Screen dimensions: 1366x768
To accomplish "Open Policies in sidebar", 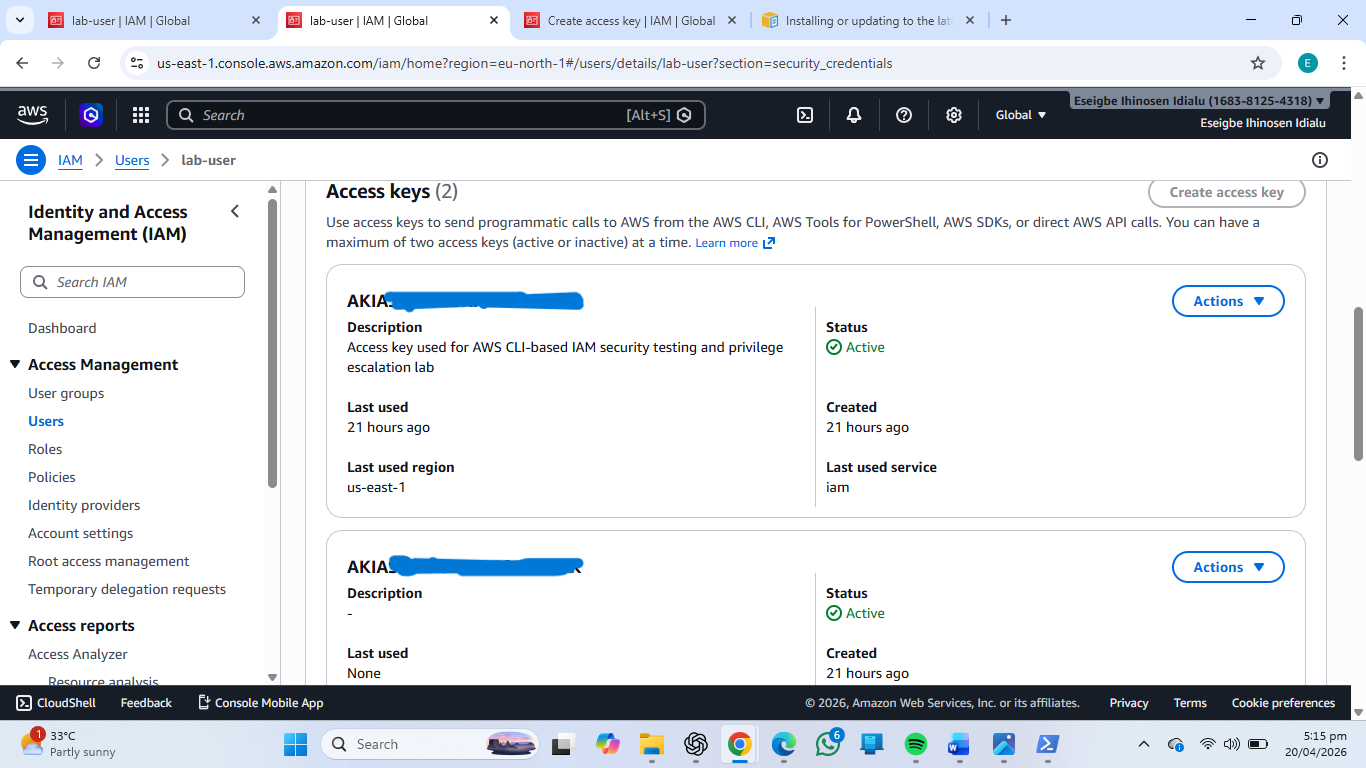I will click(52, 477).
